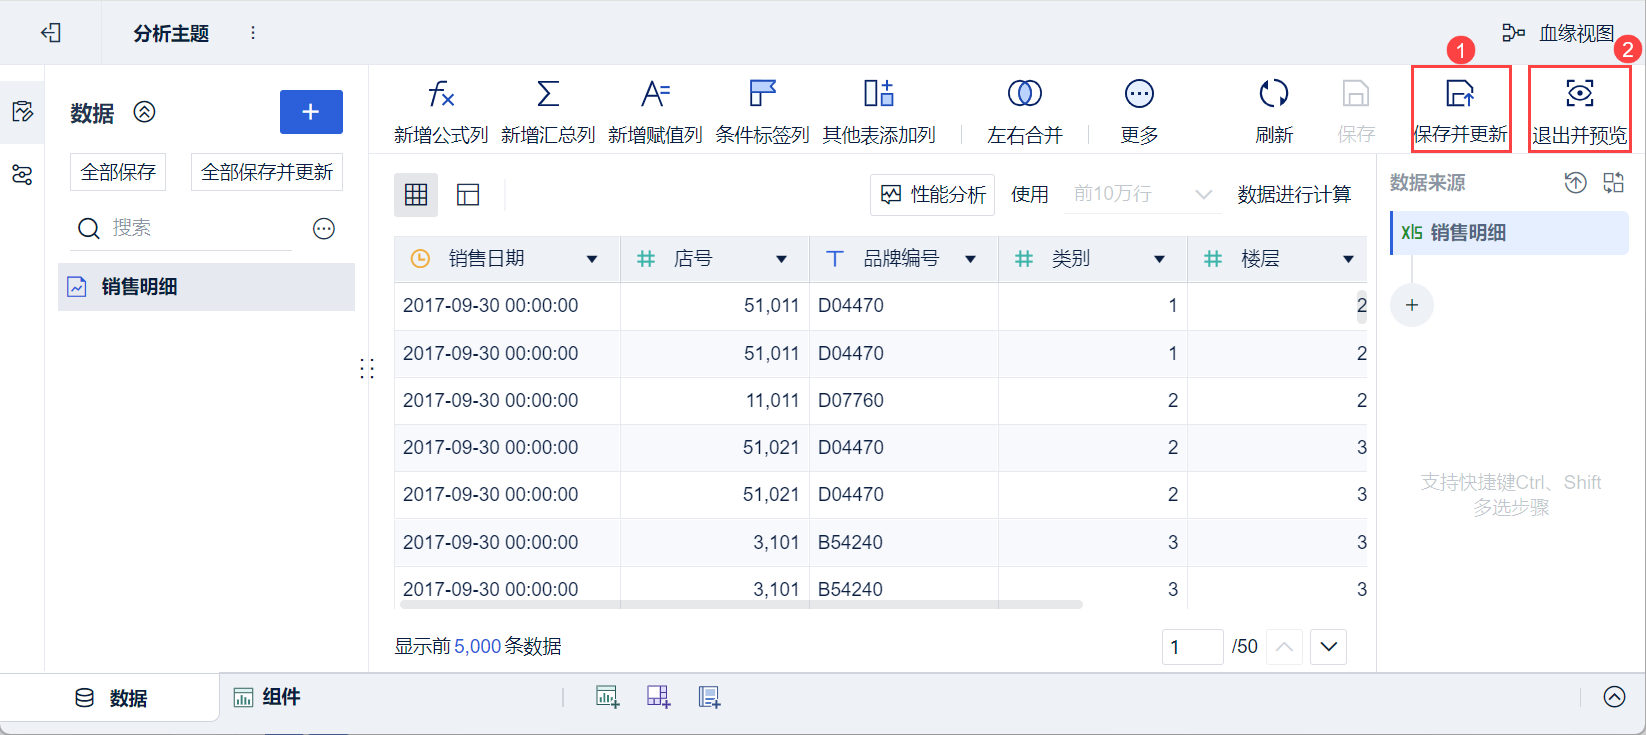The height and width of the screenshot is (735, 1646).
Task: Refresh data with 刷新 icon
Action: click(1273, 95)
